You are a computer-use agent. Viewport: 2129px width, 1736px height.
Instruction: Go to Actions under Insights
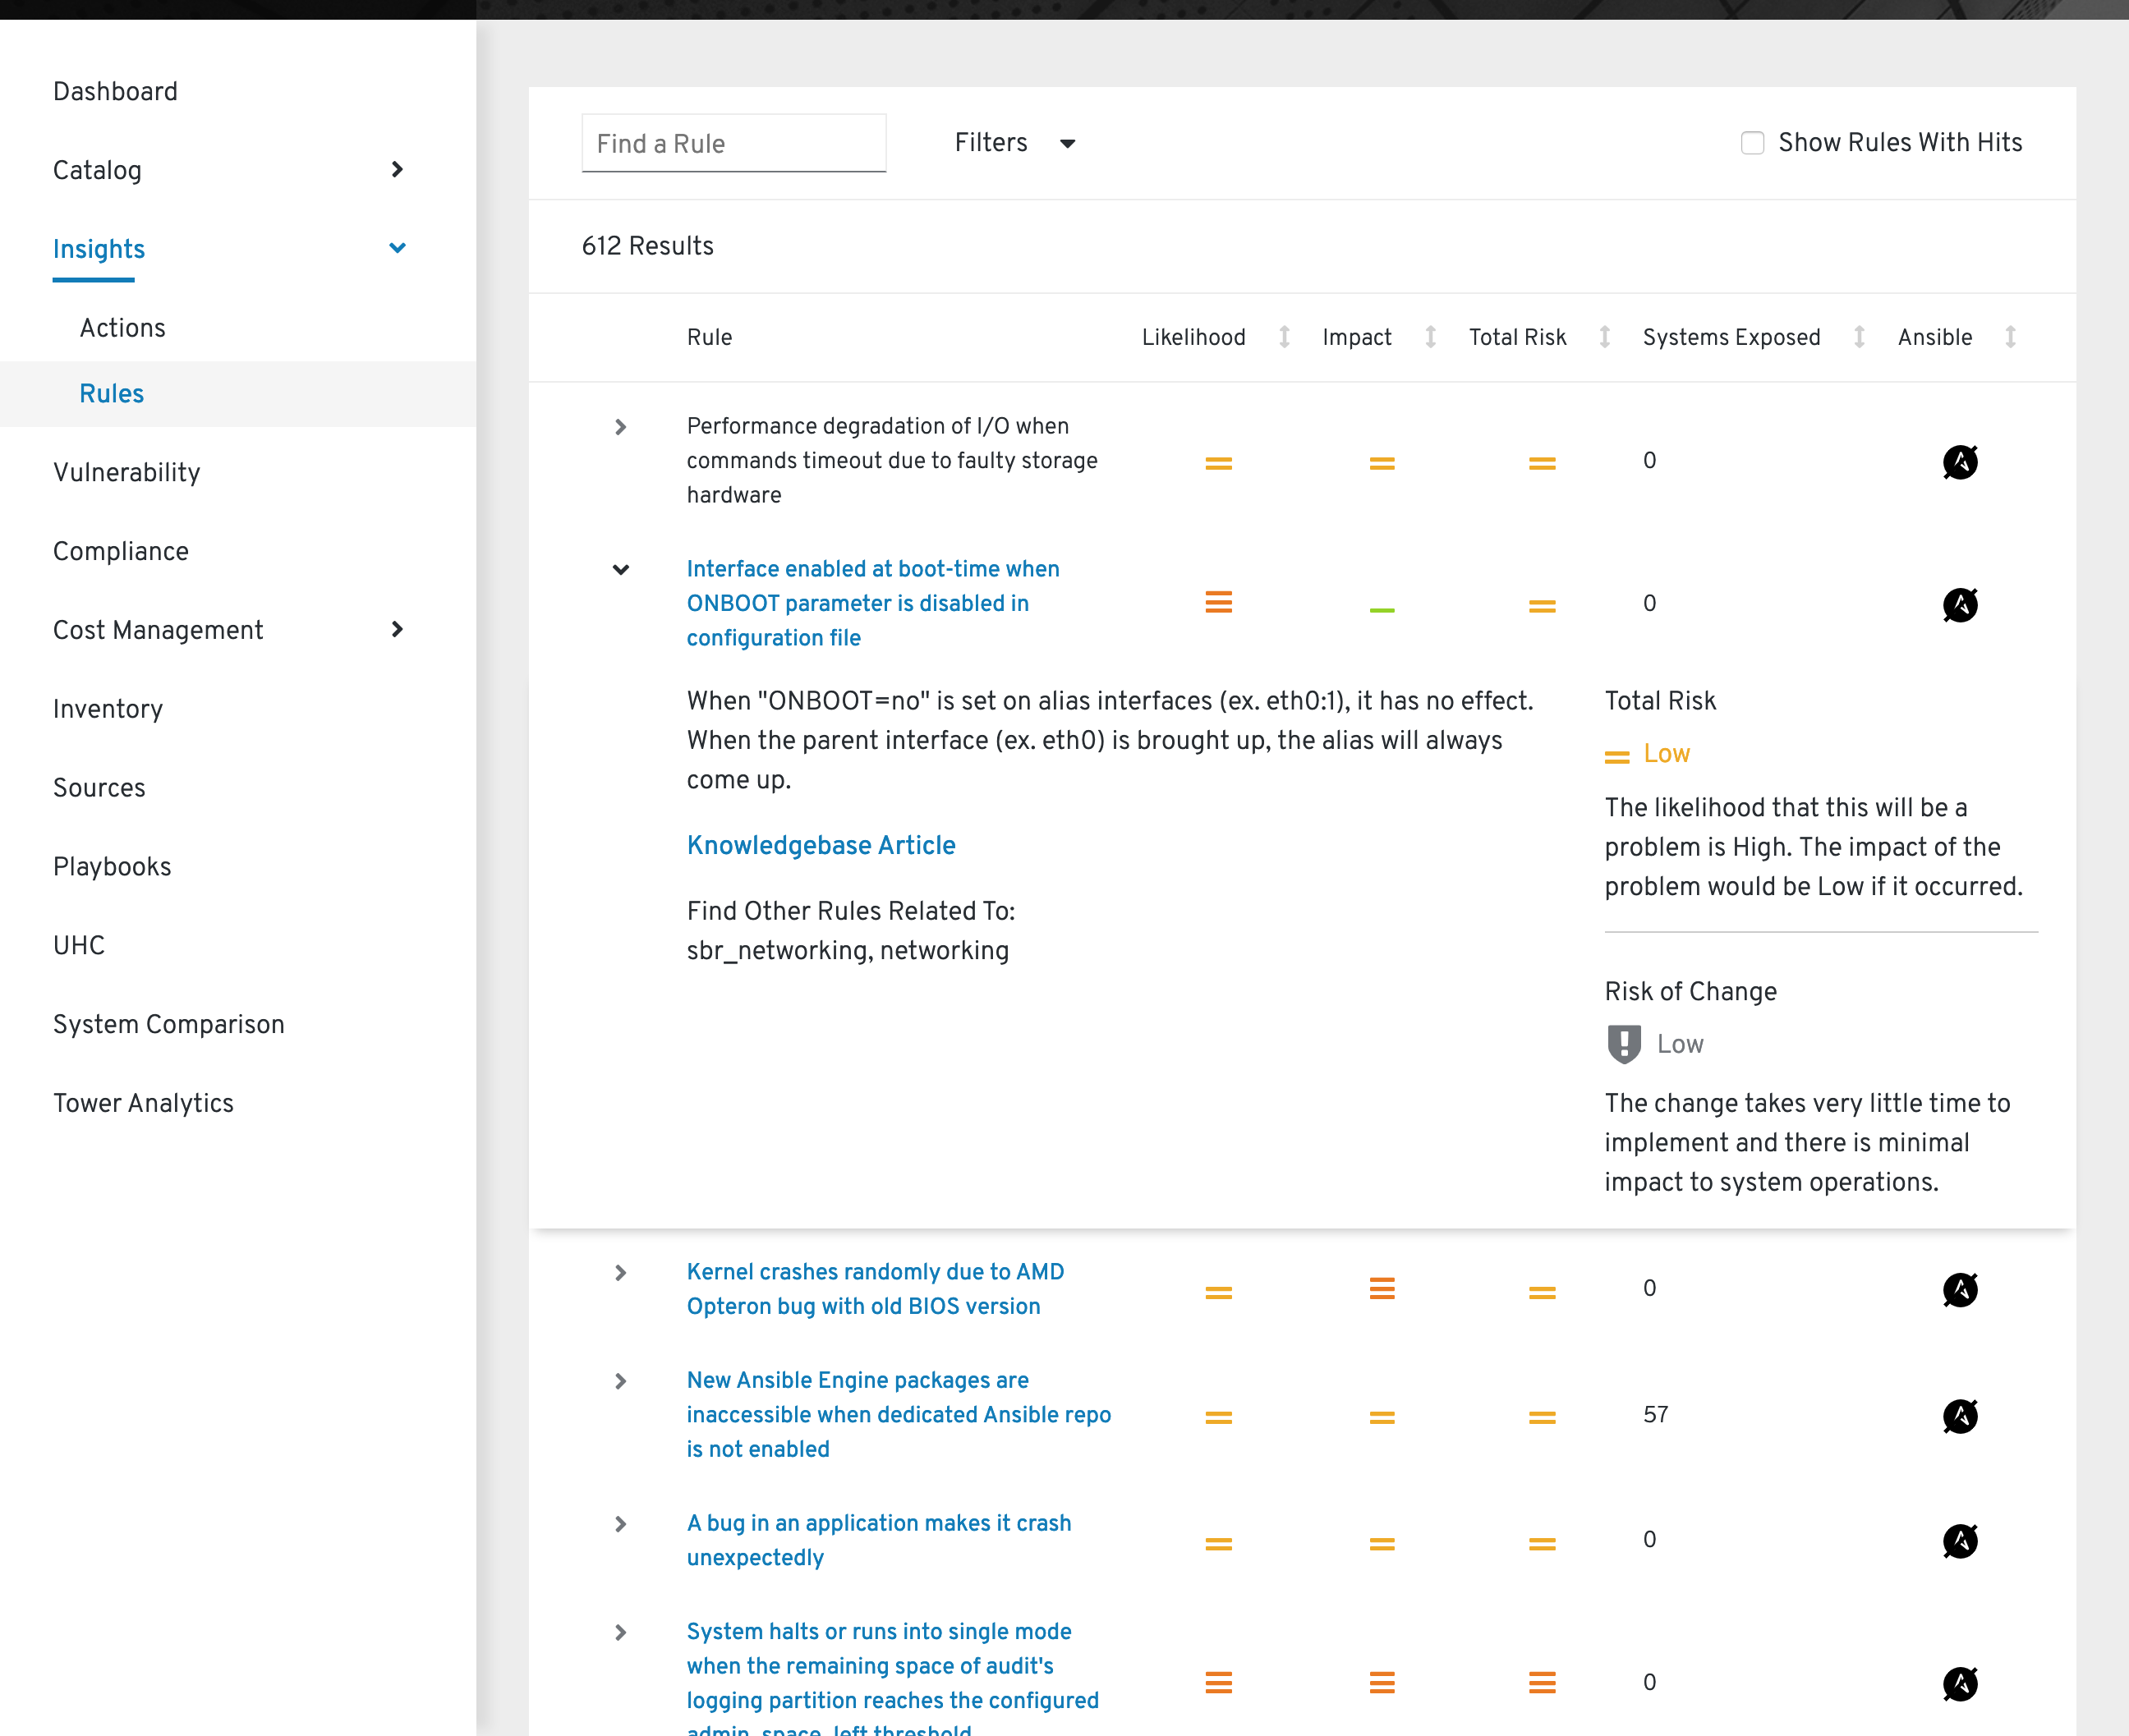point(123,328)
